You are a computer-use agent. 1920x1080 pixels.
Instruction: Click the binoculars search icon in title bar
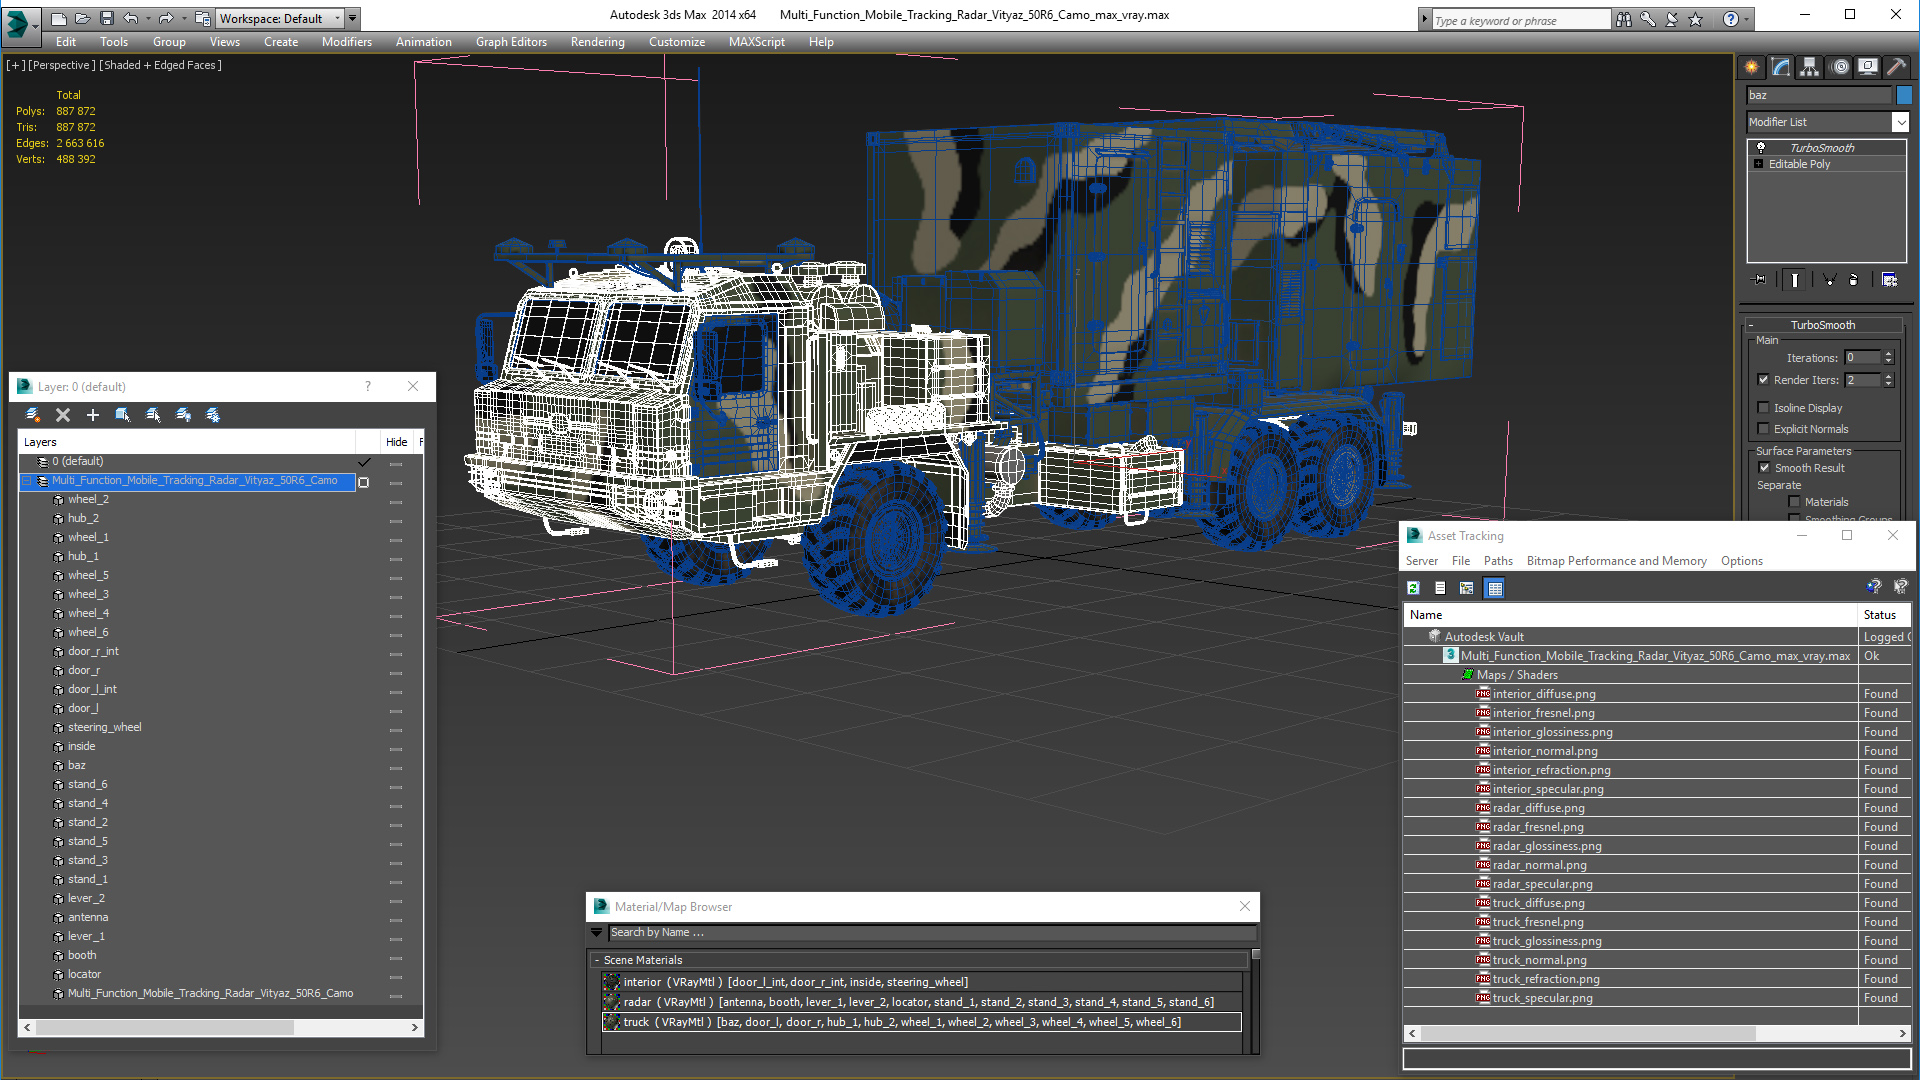tap(1623, 19)
